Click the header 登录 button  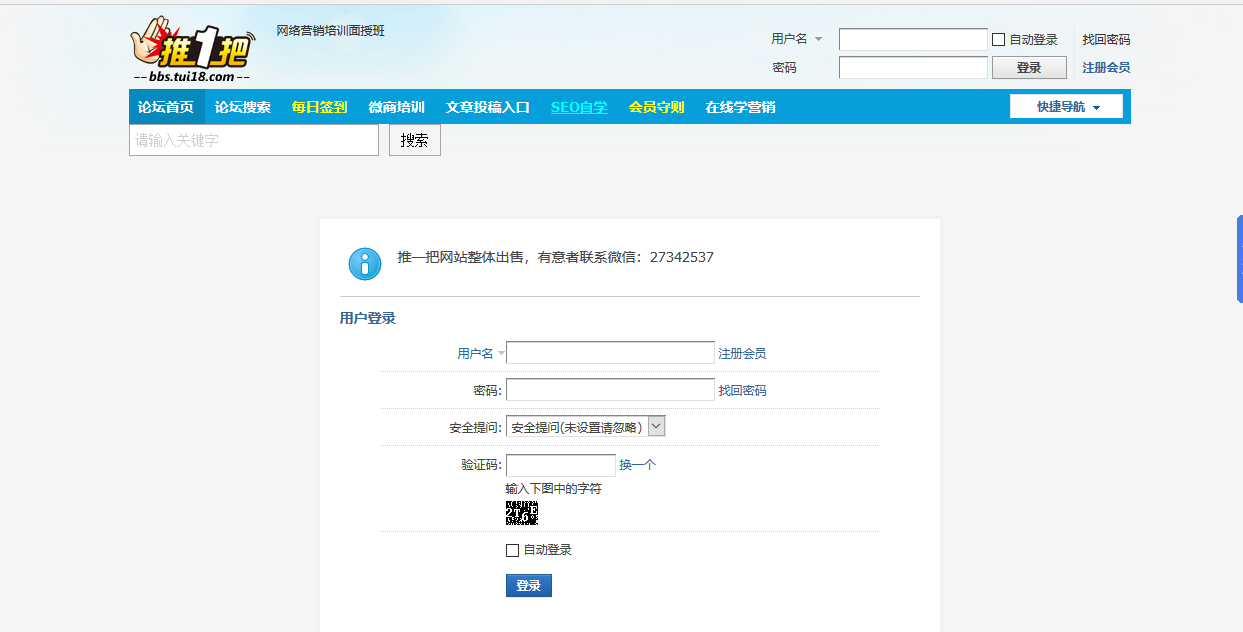(x=1028, y=68)
